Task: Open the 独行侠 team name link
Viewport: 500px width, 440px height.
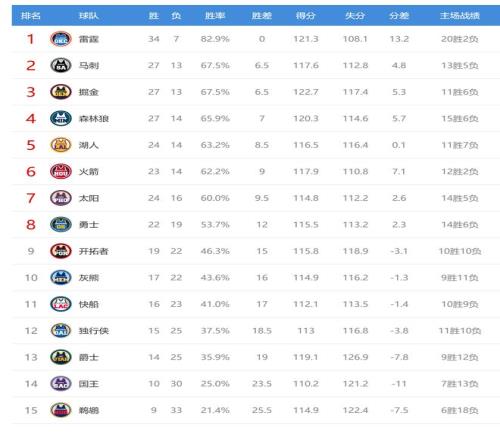Action: [x=94, y=331]
